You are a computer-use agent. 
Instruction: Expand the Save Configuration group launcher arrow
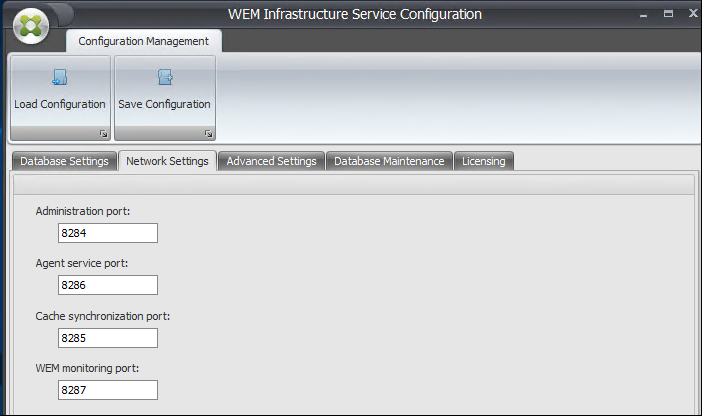click(x=208, y=133)
